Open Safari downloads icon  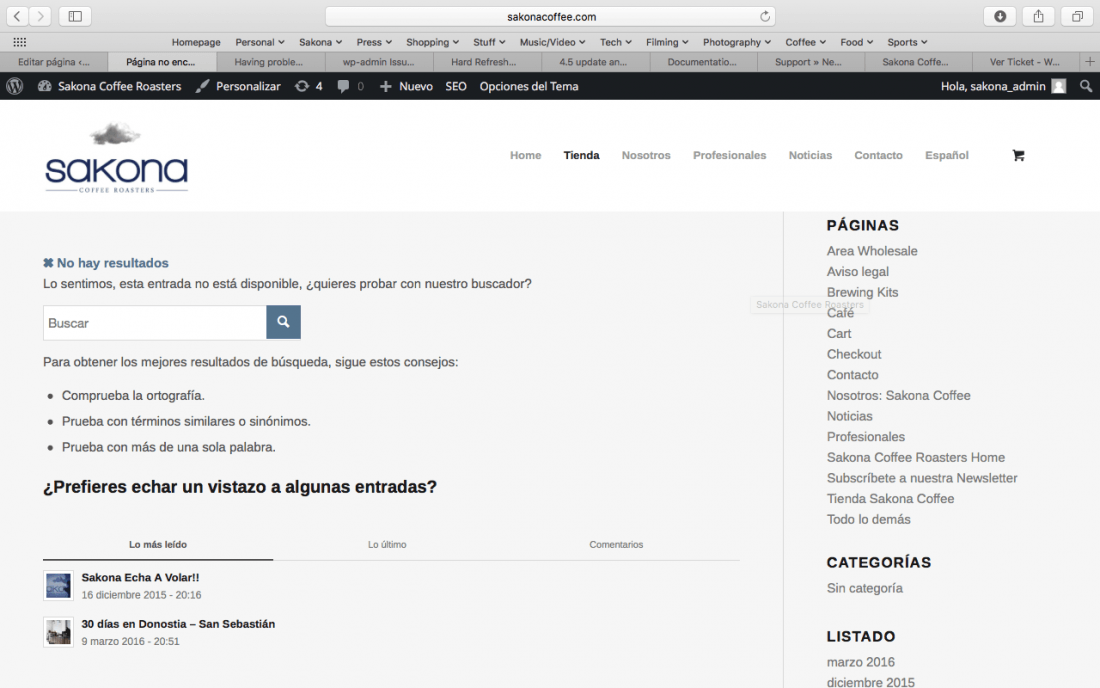[x=1000, y=16]
